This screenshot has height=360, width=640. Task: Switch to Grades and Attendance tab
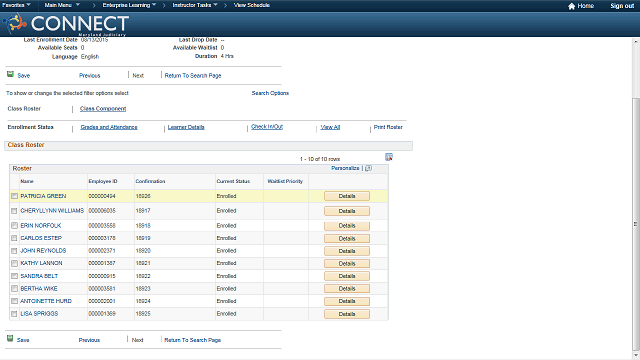point(109,127)
